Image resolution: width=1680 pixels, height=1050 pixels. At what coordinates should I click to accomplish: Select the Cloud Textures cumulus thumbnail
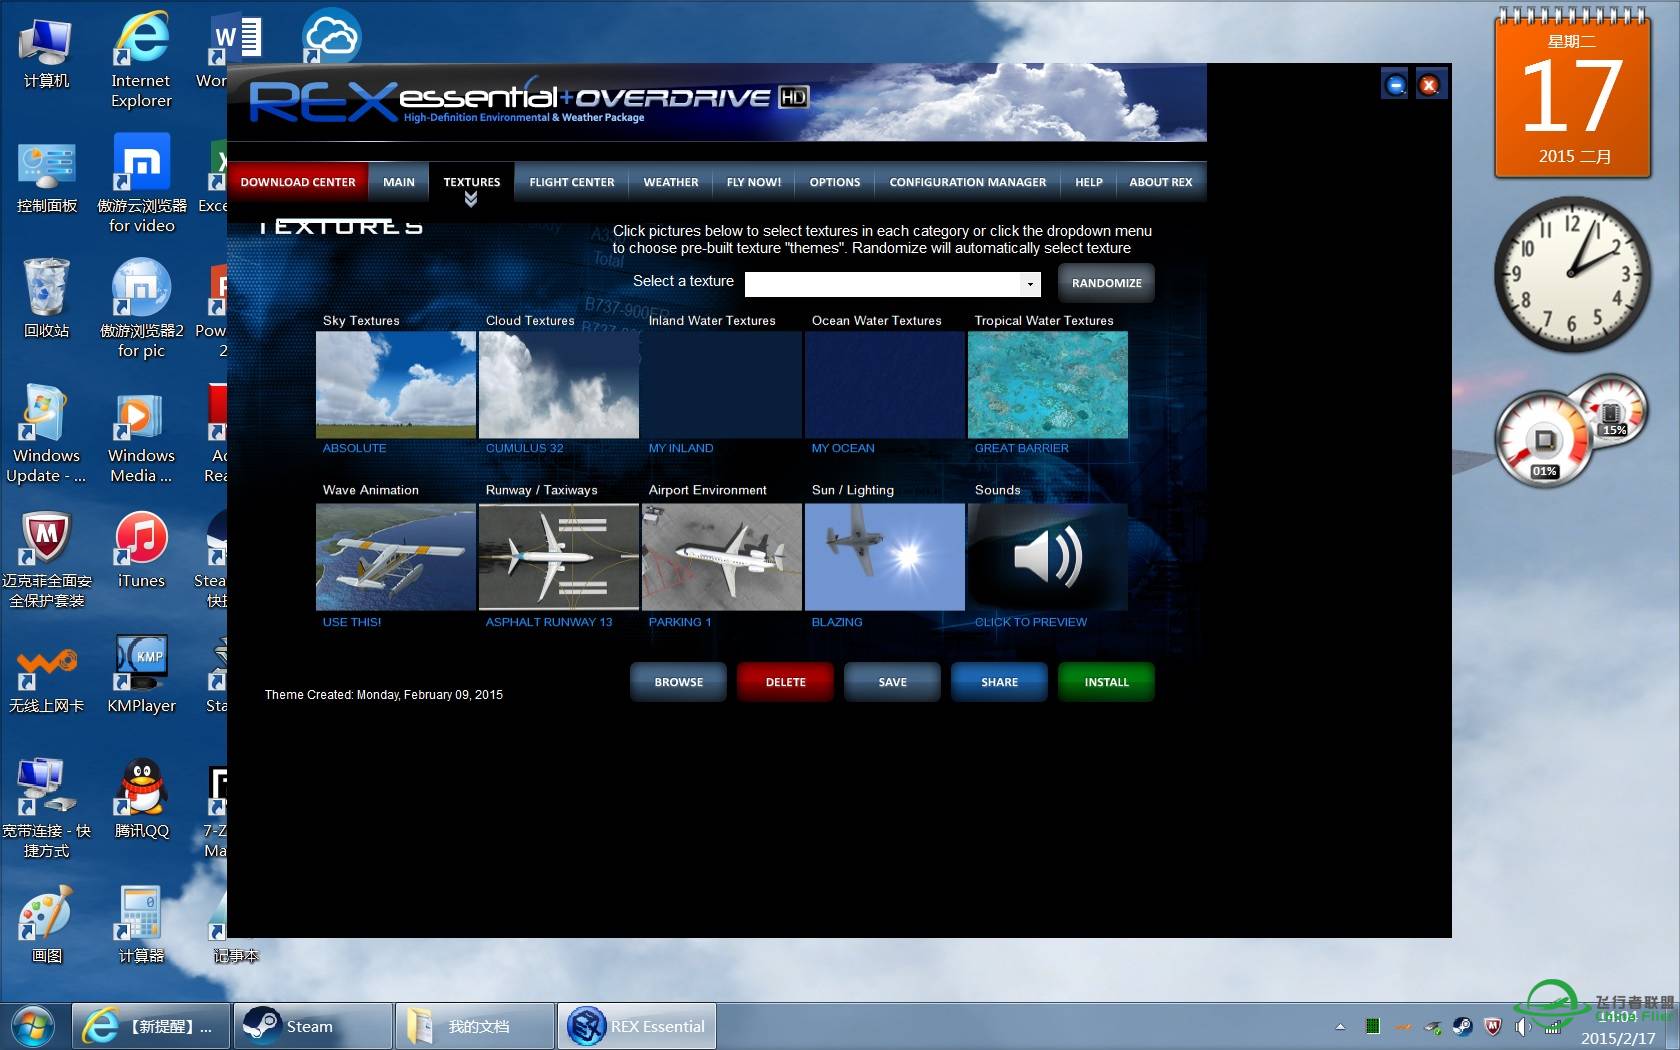coord(559,385)
